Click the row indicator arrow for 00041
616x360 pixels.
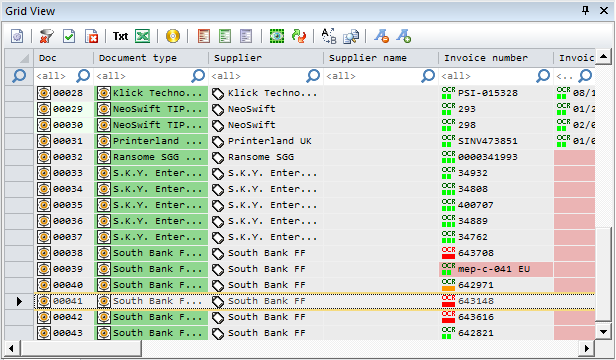tap(19, 301)
